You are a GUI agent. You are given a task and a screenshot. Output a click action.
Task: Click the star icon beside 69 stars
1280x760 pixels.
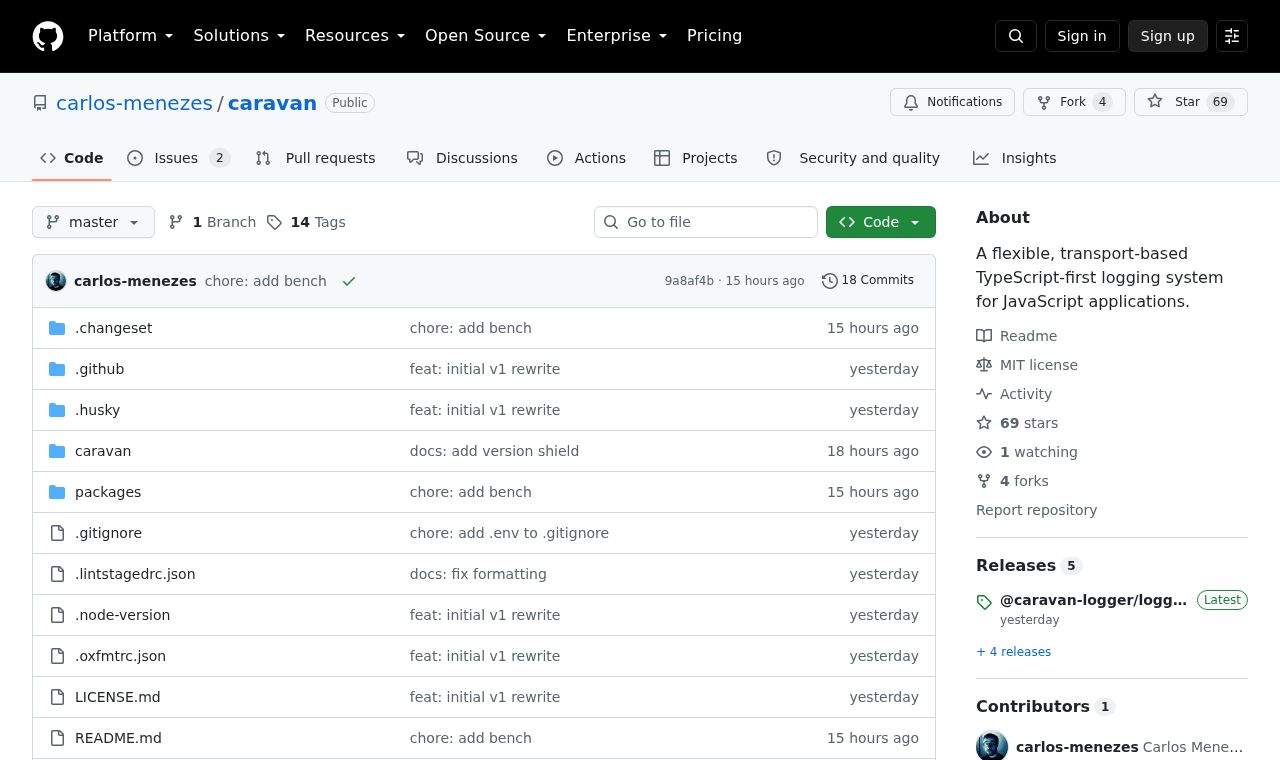pyautogui.click(x=984, y=423)
